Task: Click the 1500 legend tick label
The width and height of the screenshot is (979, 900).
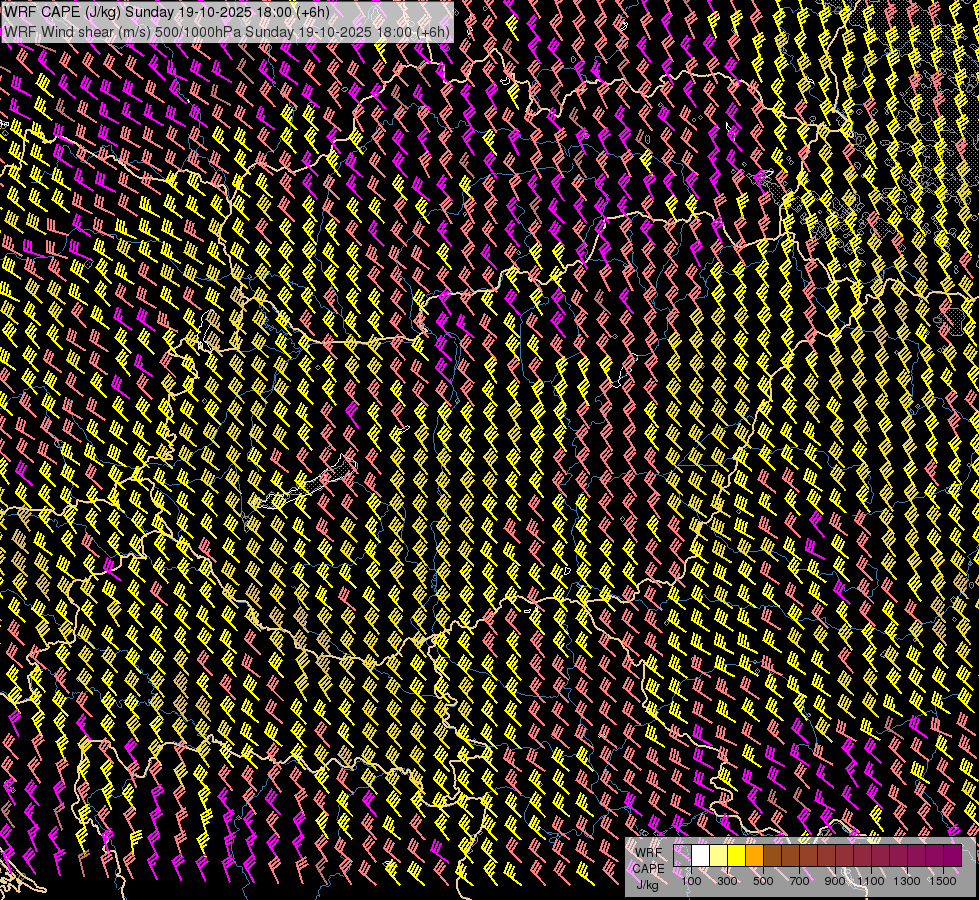Action: [x=943, y=881]
